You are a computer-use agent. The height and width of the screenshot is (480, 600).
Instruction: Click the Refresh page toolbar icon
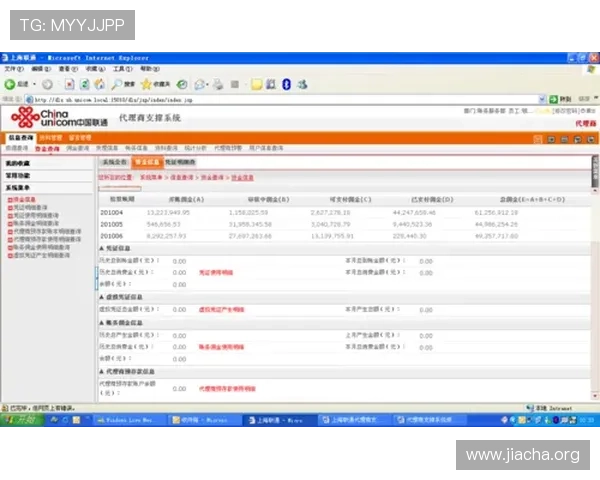[84, 84]
